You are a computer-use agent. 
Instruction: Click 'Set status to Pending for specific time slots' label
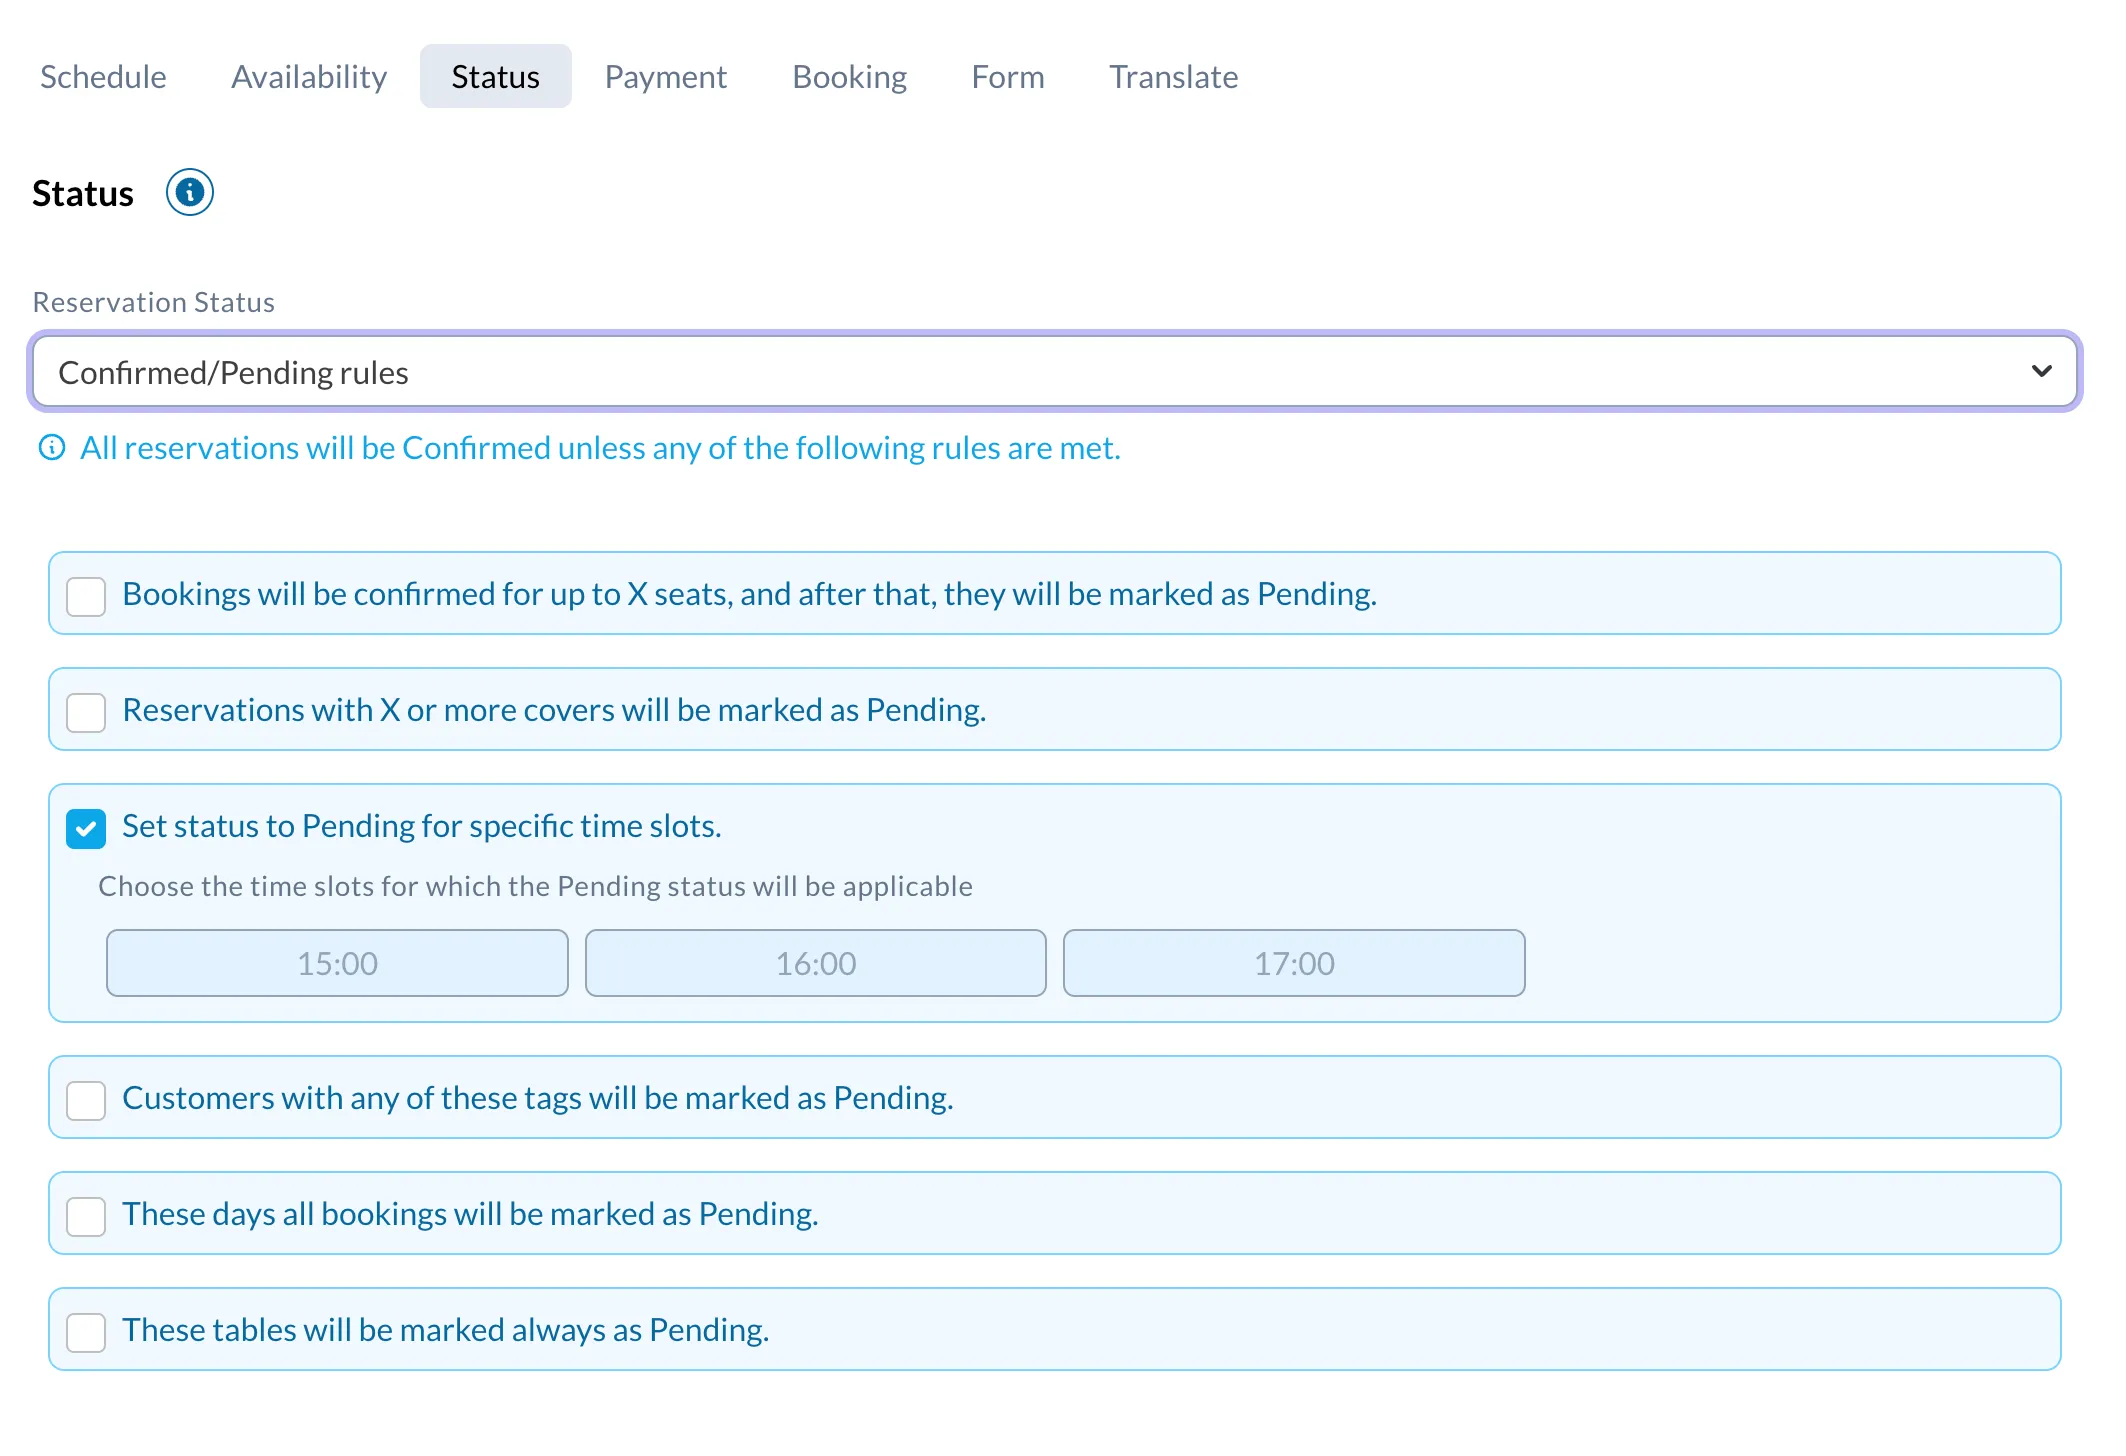click(421, 826)
